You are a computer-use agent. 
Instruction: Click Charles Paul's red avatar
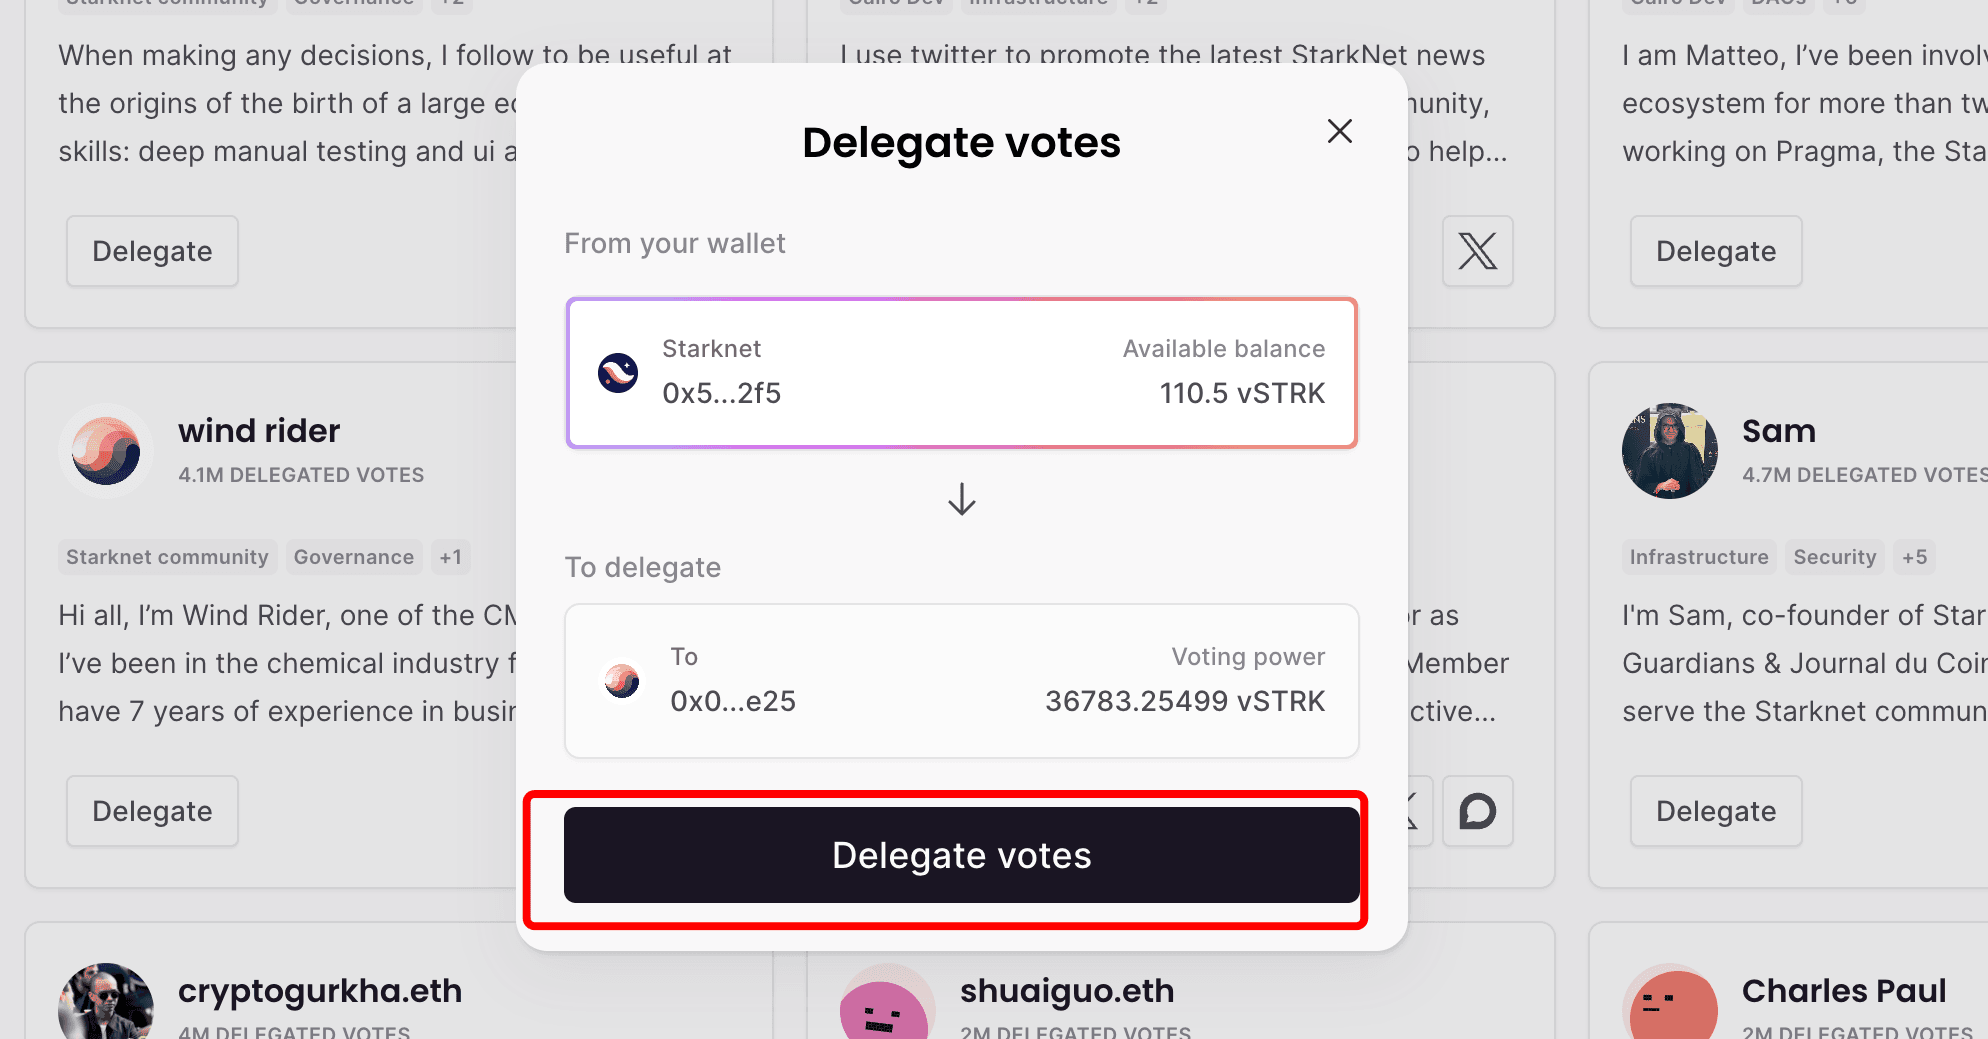(x=1671, y=1003)
